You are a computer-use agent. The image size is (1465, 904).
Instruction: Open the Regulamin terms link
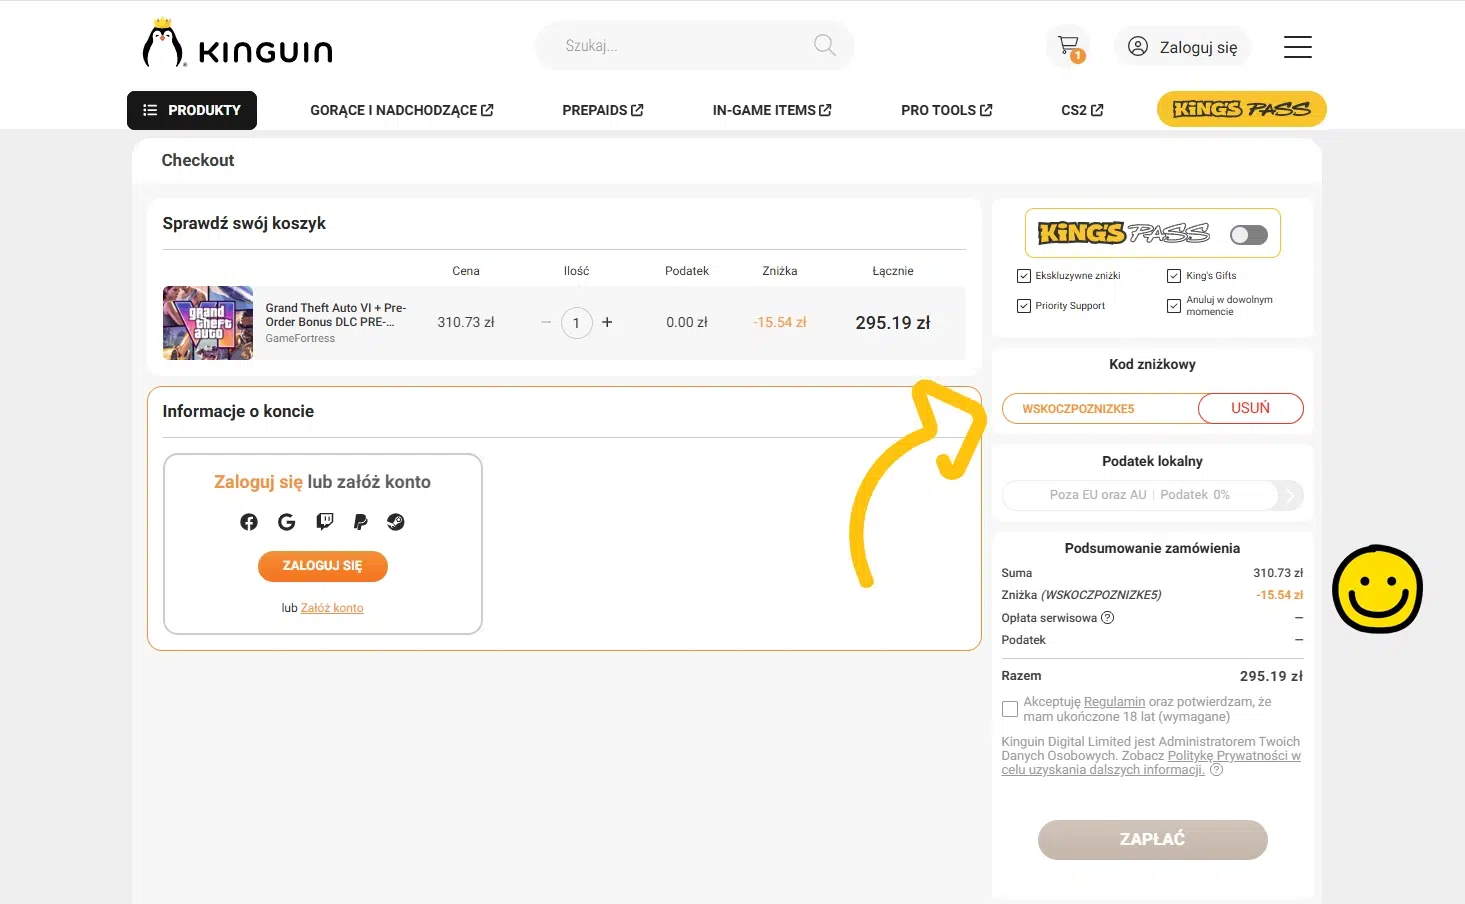1114,702
